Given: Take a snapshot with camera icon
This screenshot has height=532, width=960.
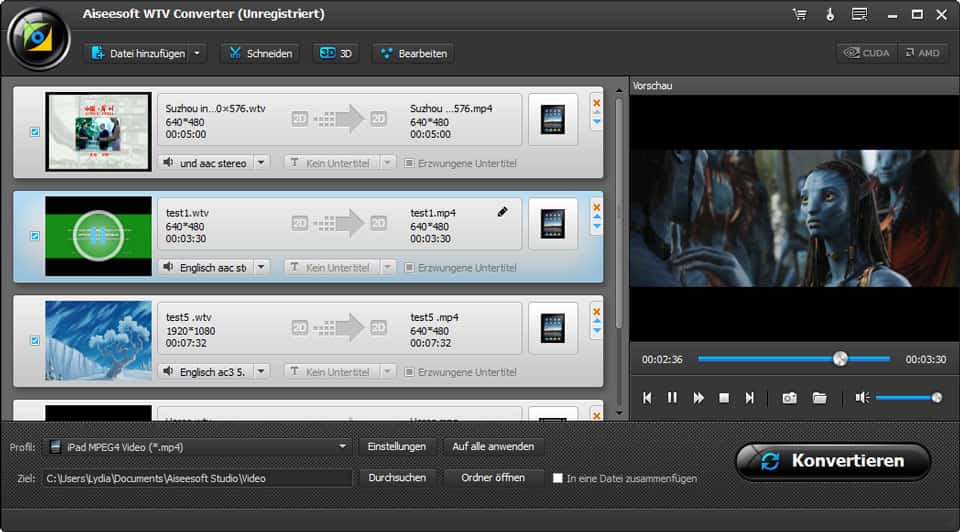Looking at the screenshot, I should [x=789, y=398].
